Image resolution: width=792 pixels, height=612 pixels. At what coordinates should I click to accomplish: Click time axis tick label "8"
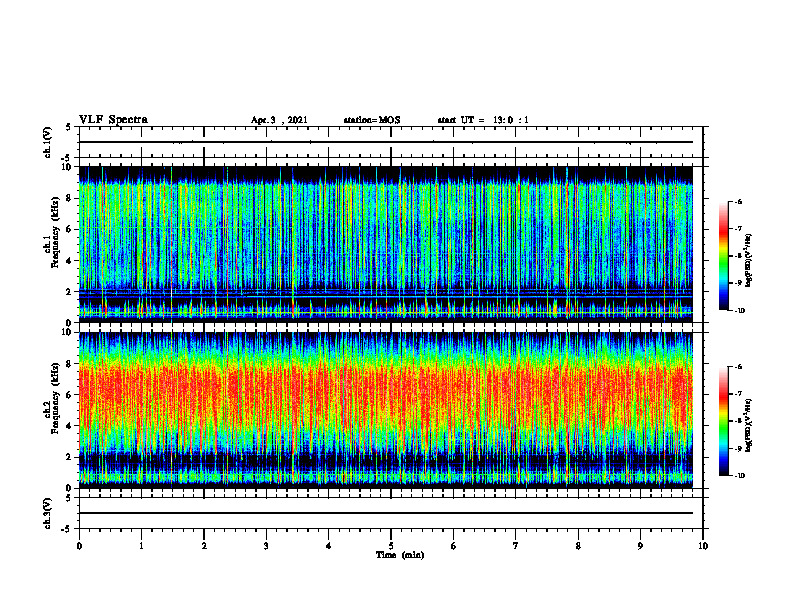(x=578, y=546)
